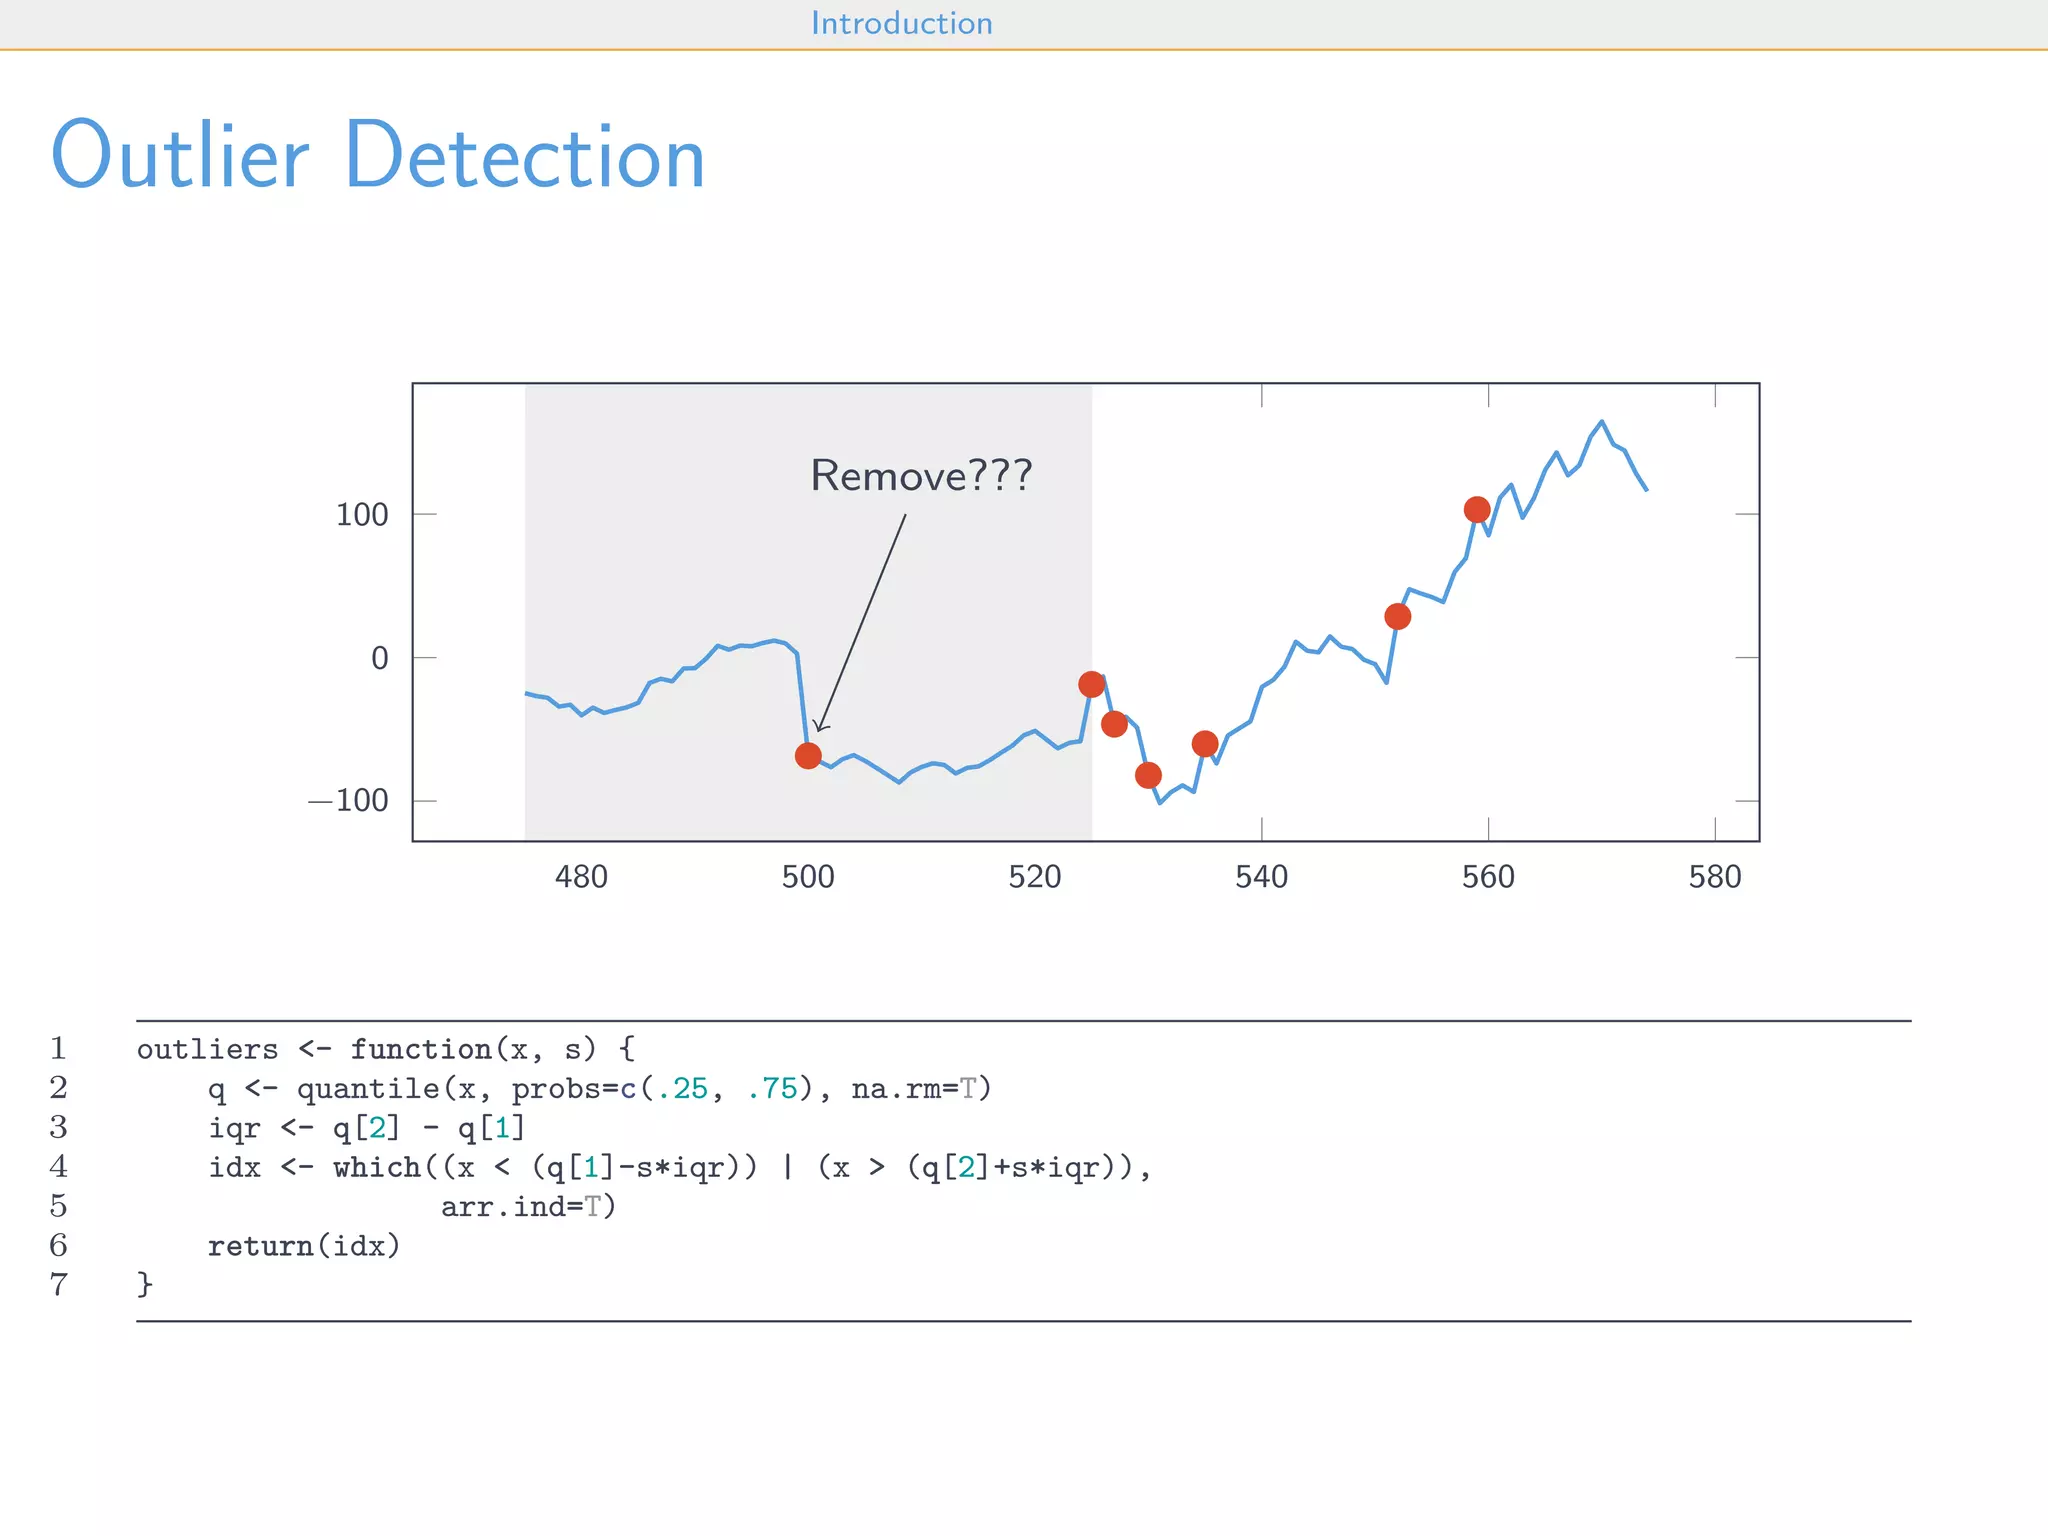
Task: Click the y-axis label 0
Action: 379,658
